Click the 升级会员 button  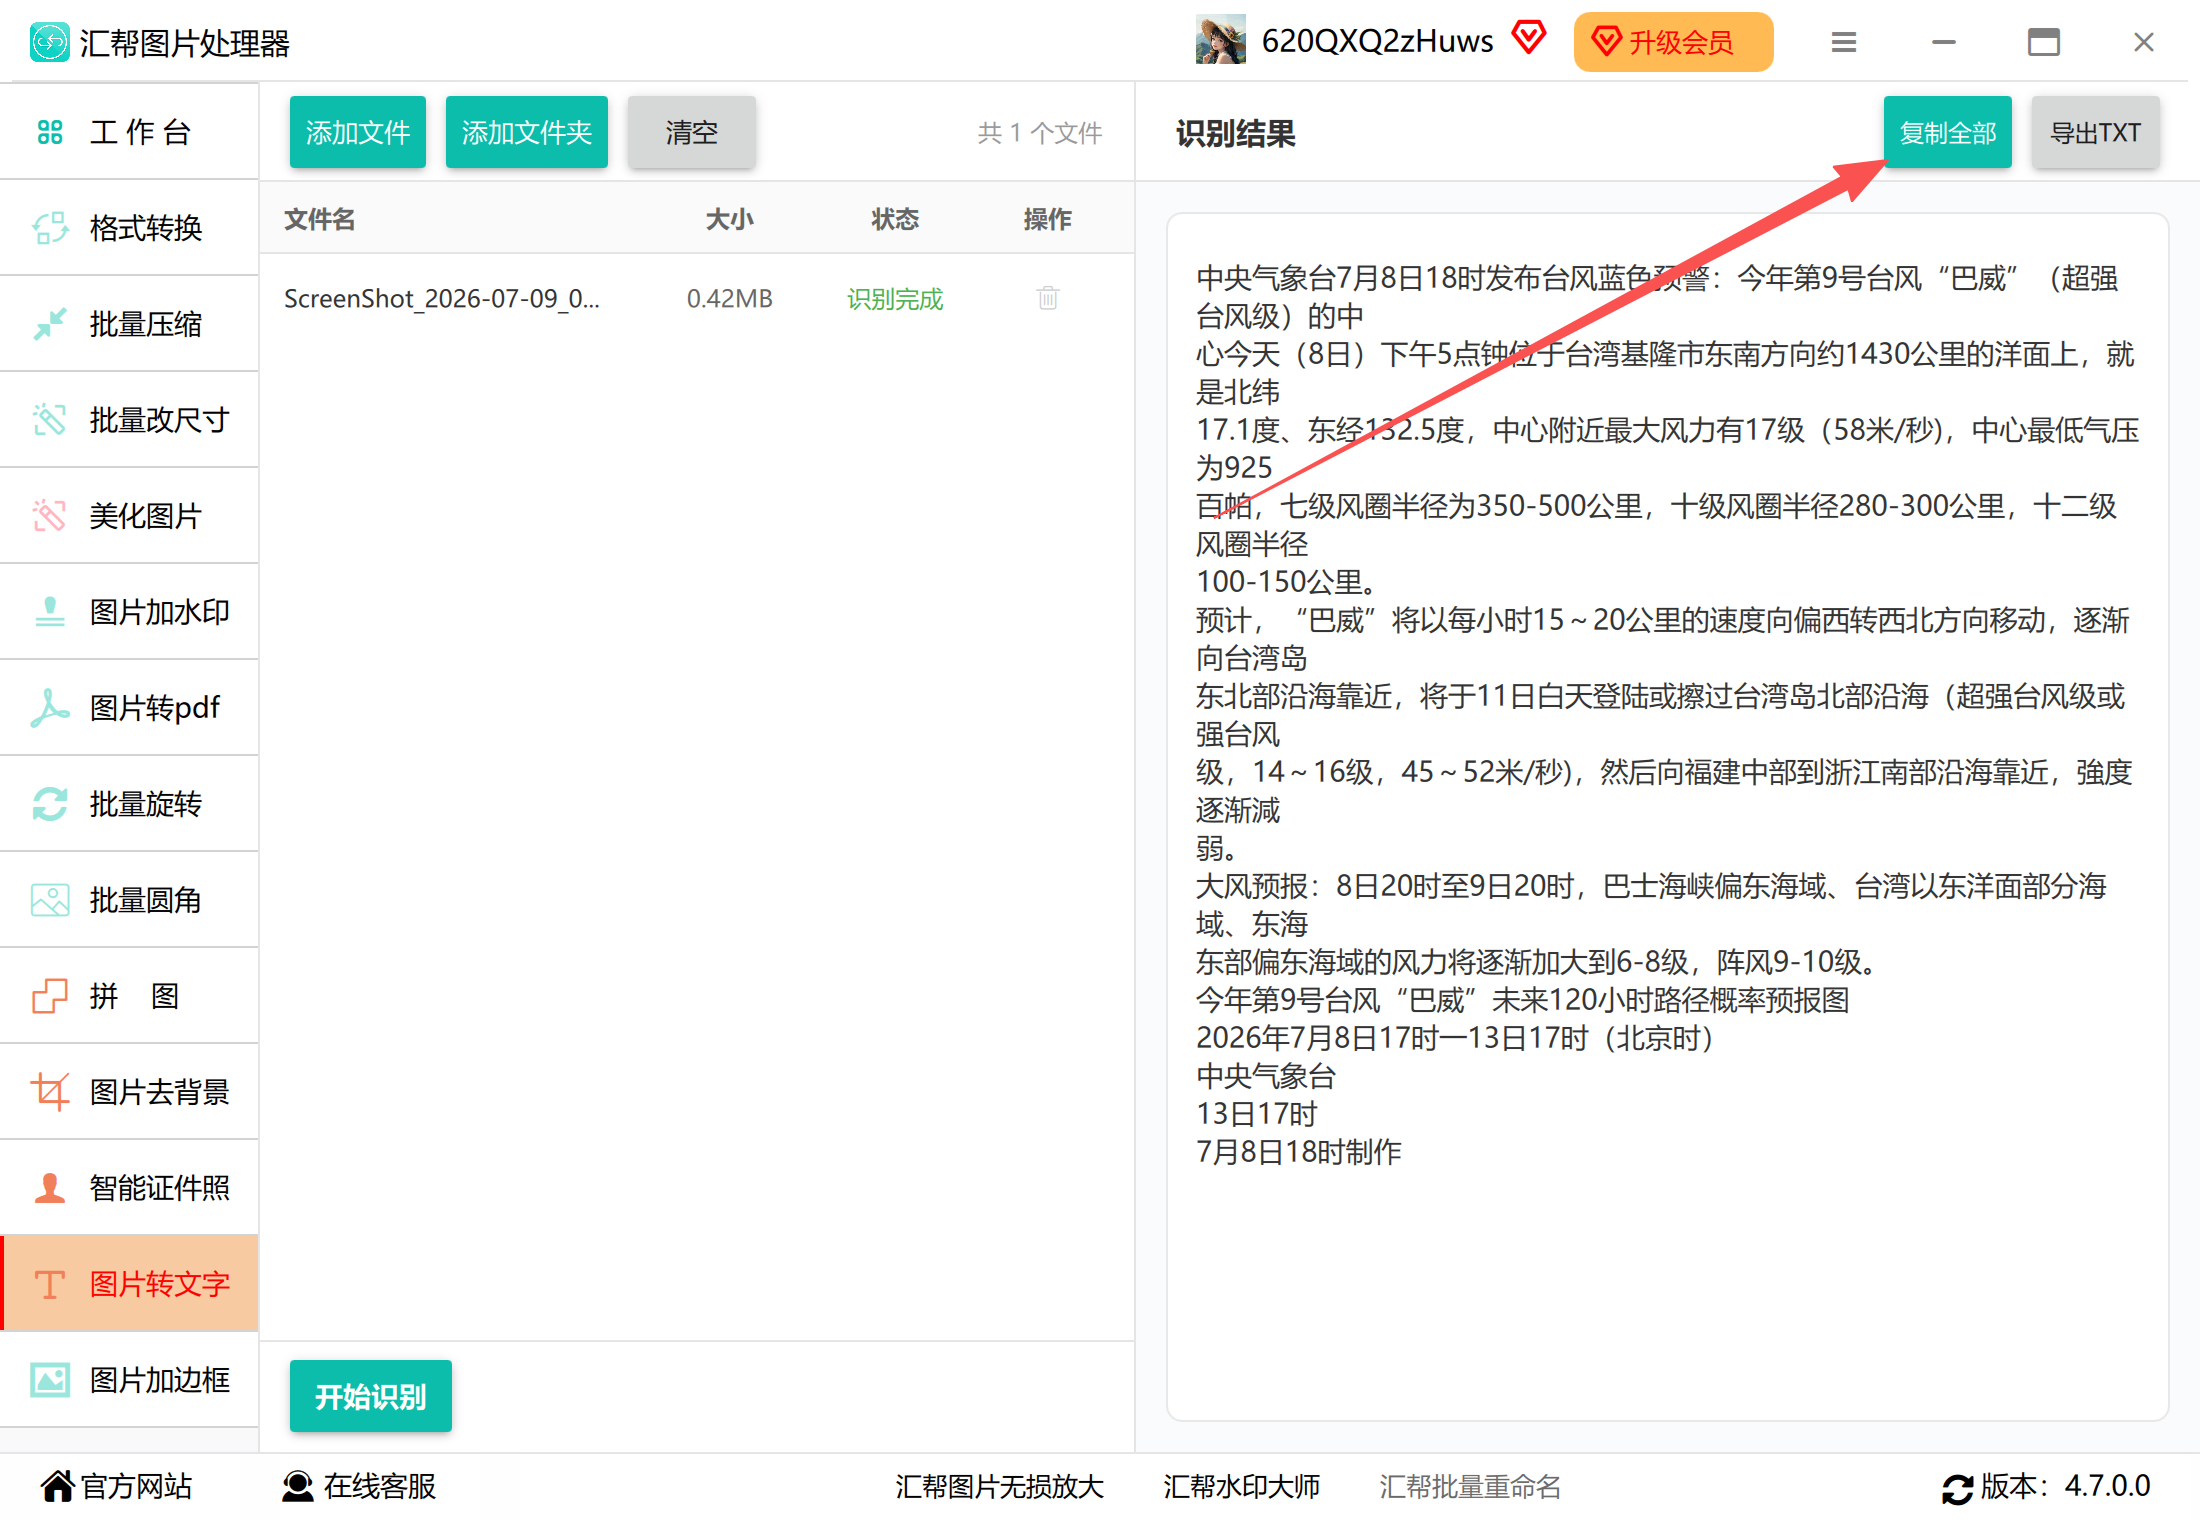(1674, 42)
